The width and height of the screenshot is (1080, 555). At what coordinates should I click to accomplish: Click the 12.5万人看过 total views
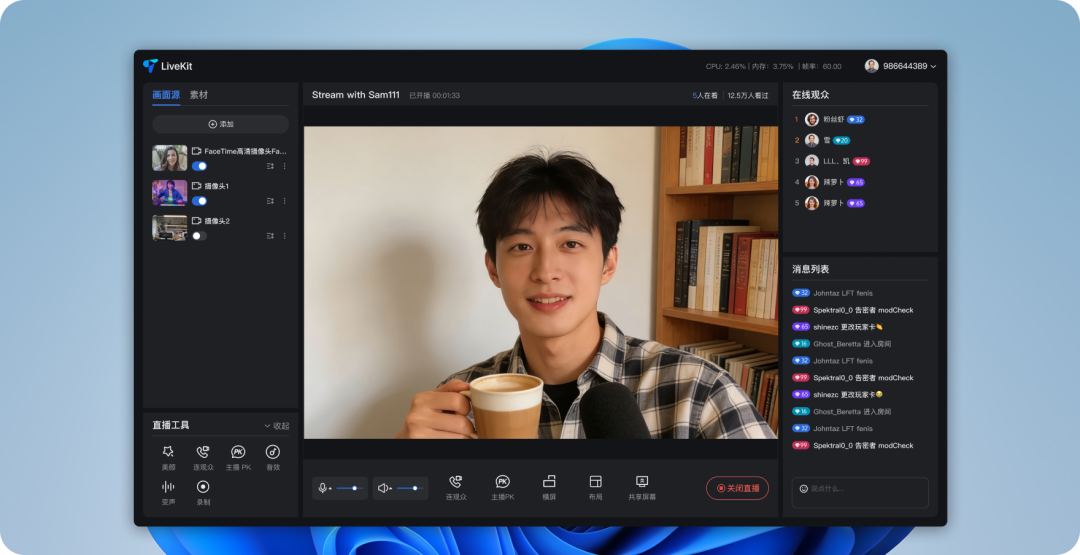pyautogui.click(x=748, y=96)
